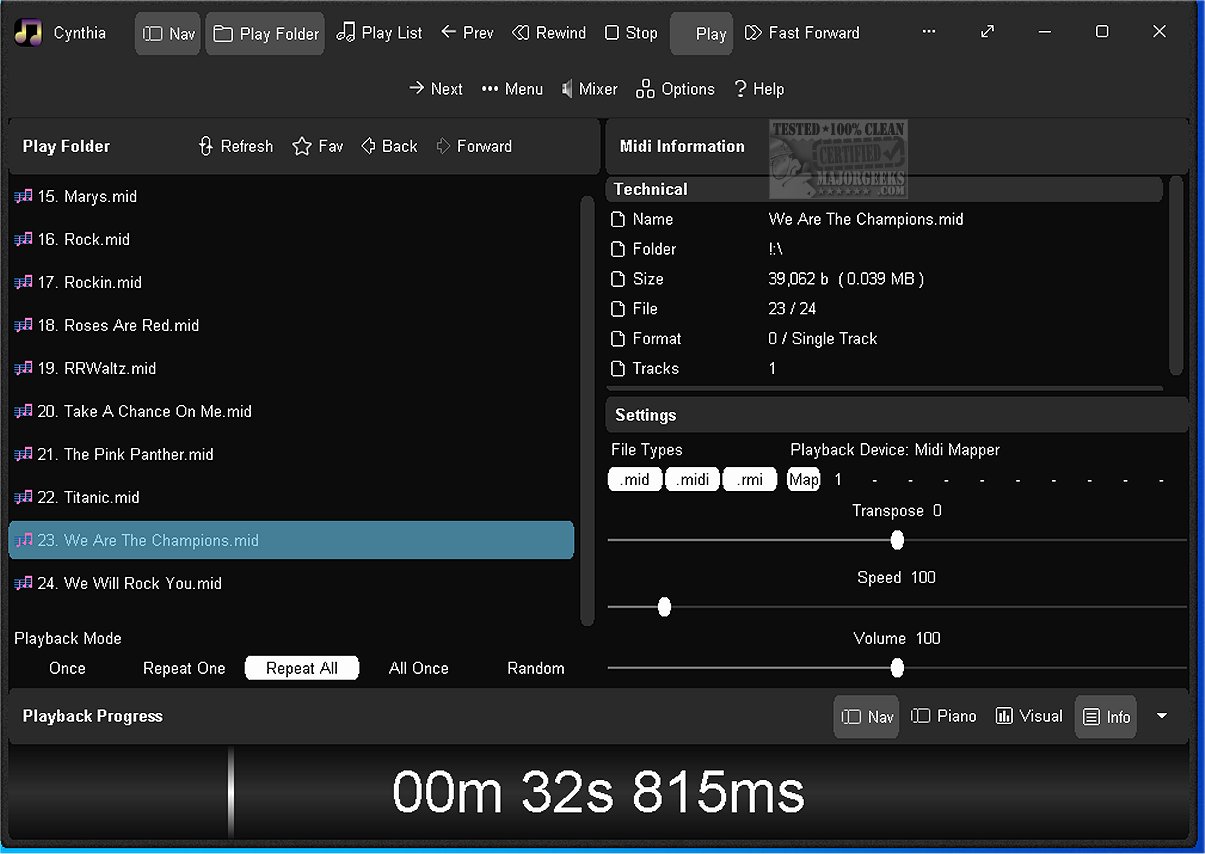Viewport: 1205px width, 854px height.
Task: Select the Random playback mode
Action: [535, 668]
